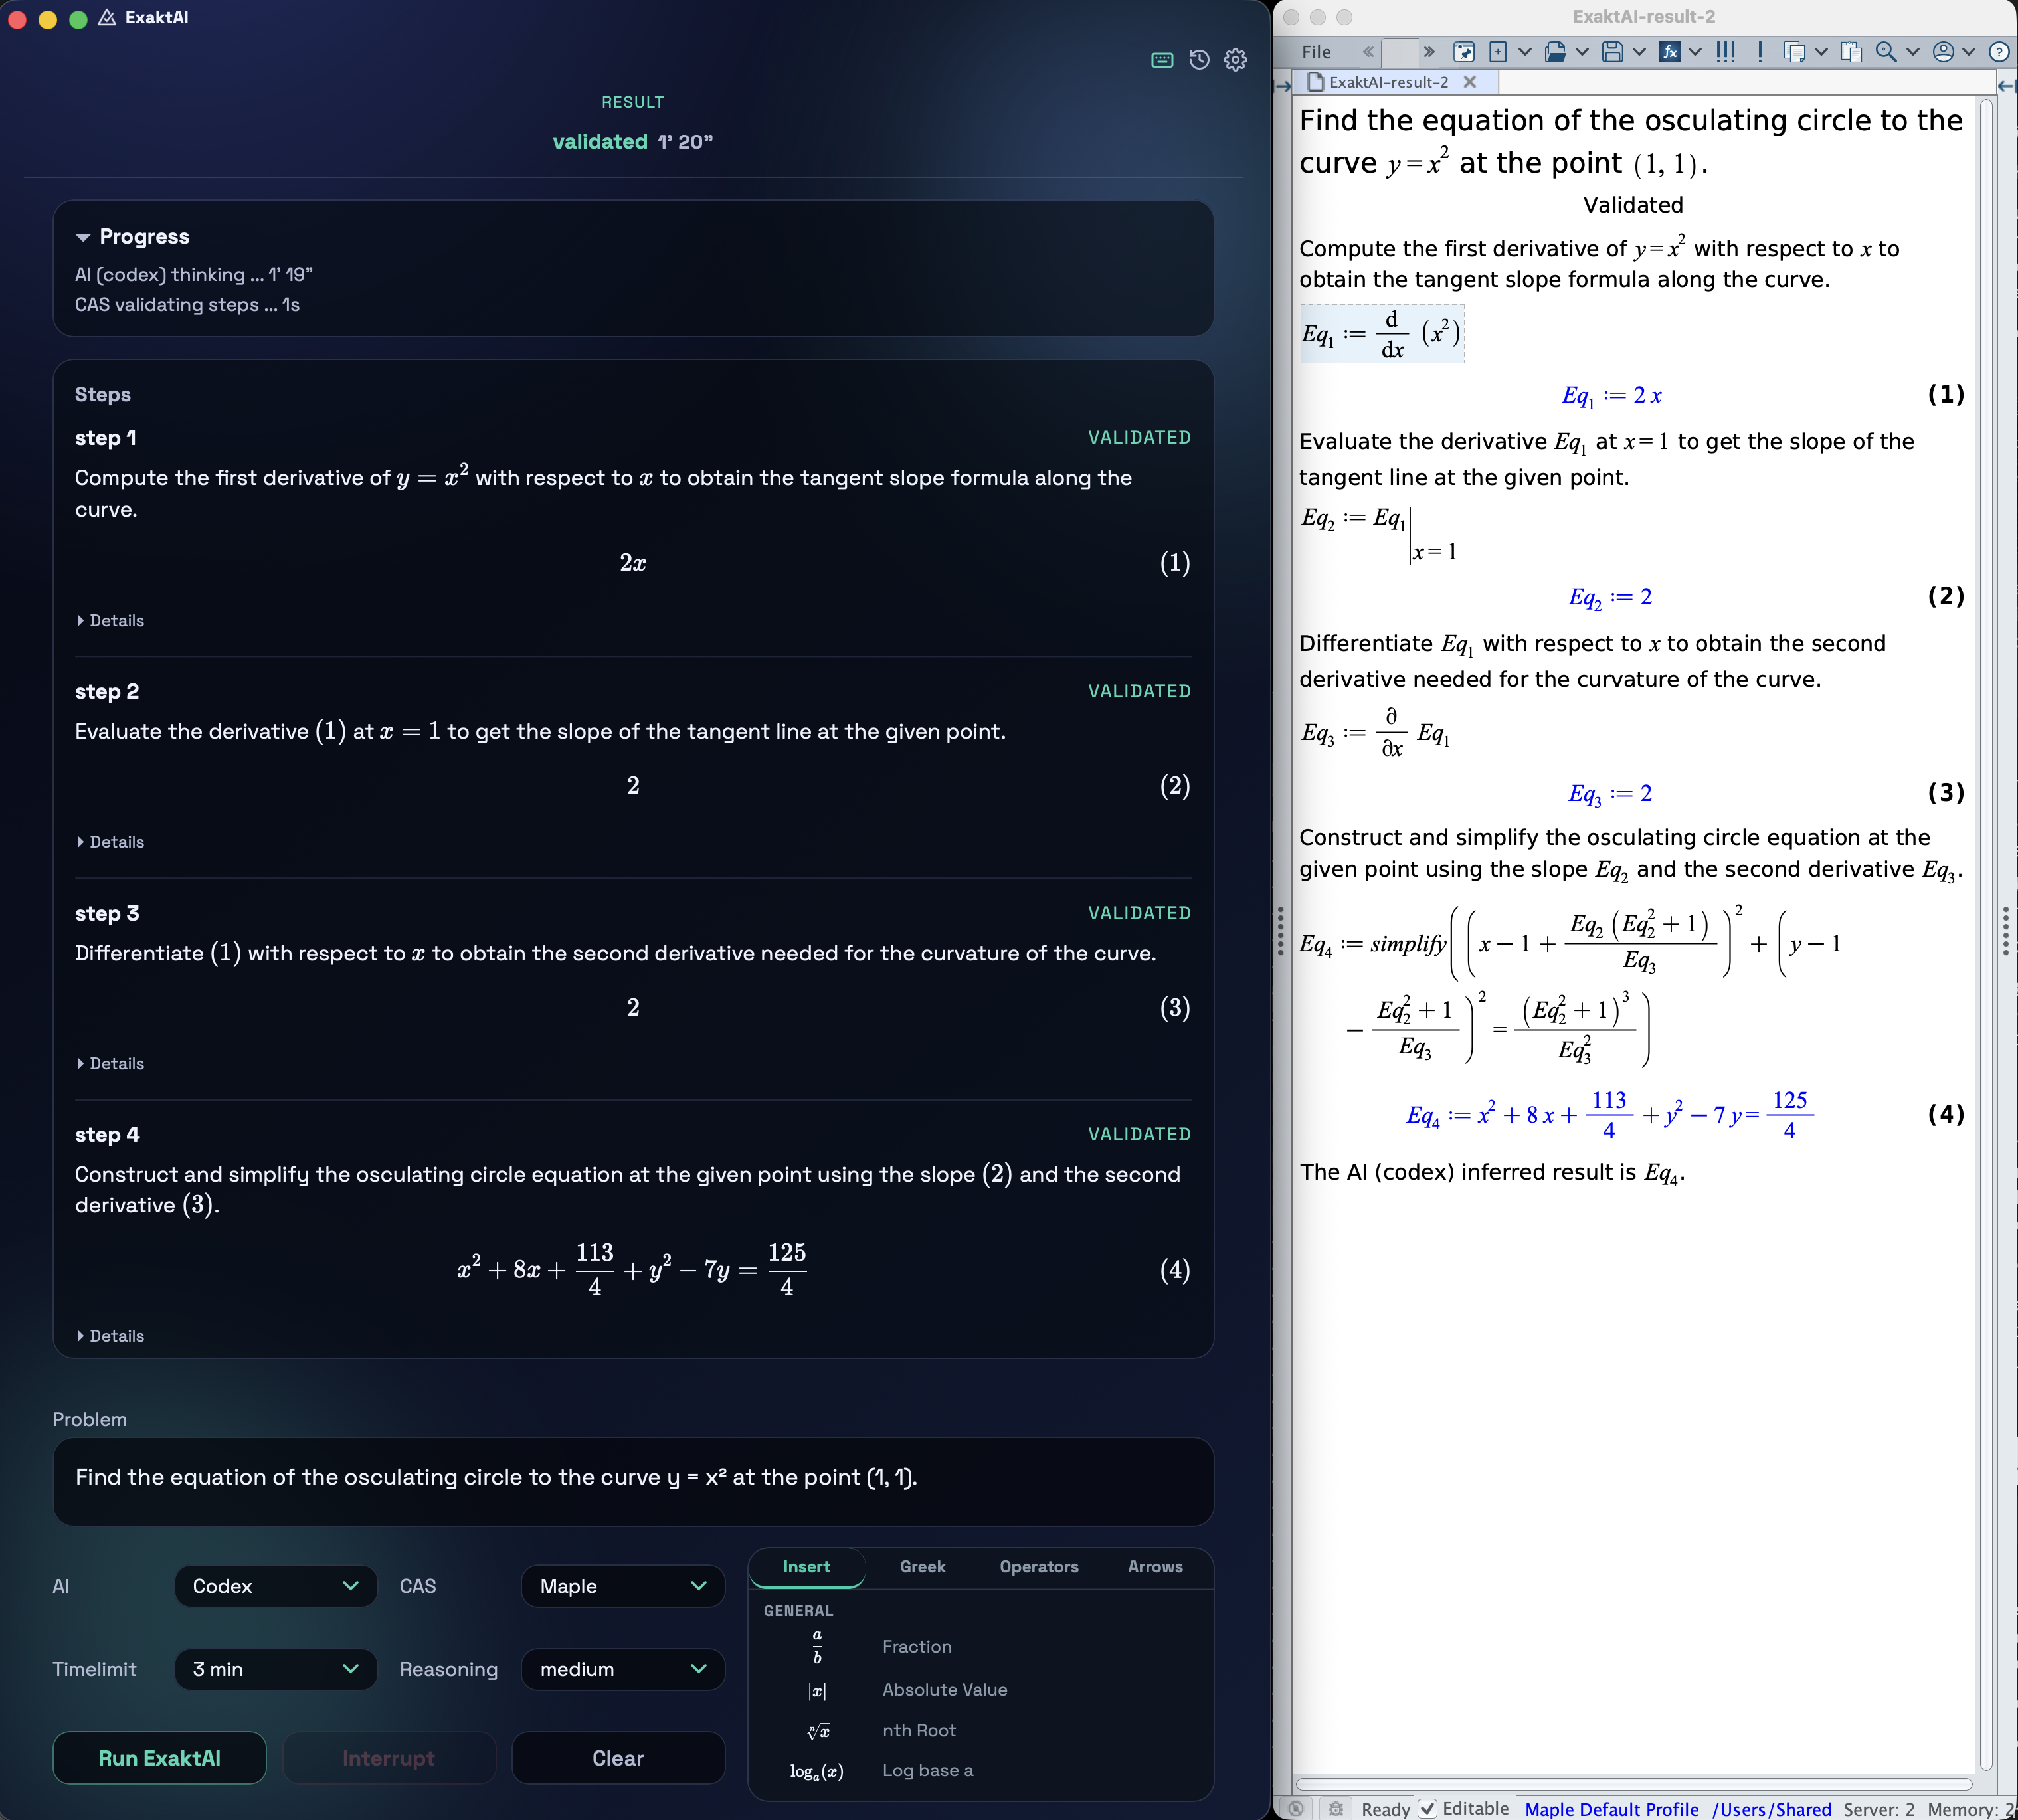Switch to the Operators tab
The width and height of the screenshot is (2018, 1820).
[1039, 1567]
